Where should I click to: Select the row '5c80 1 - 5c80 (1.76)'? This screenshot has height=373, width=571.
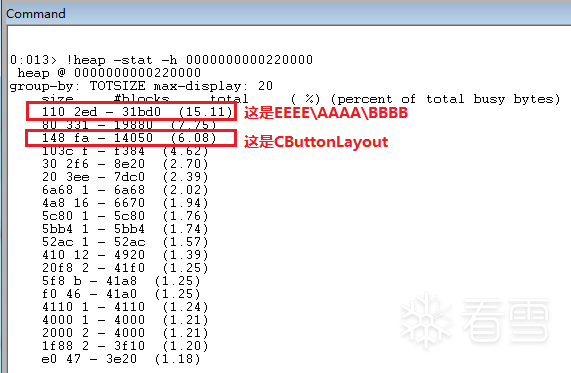click(125, 216)
